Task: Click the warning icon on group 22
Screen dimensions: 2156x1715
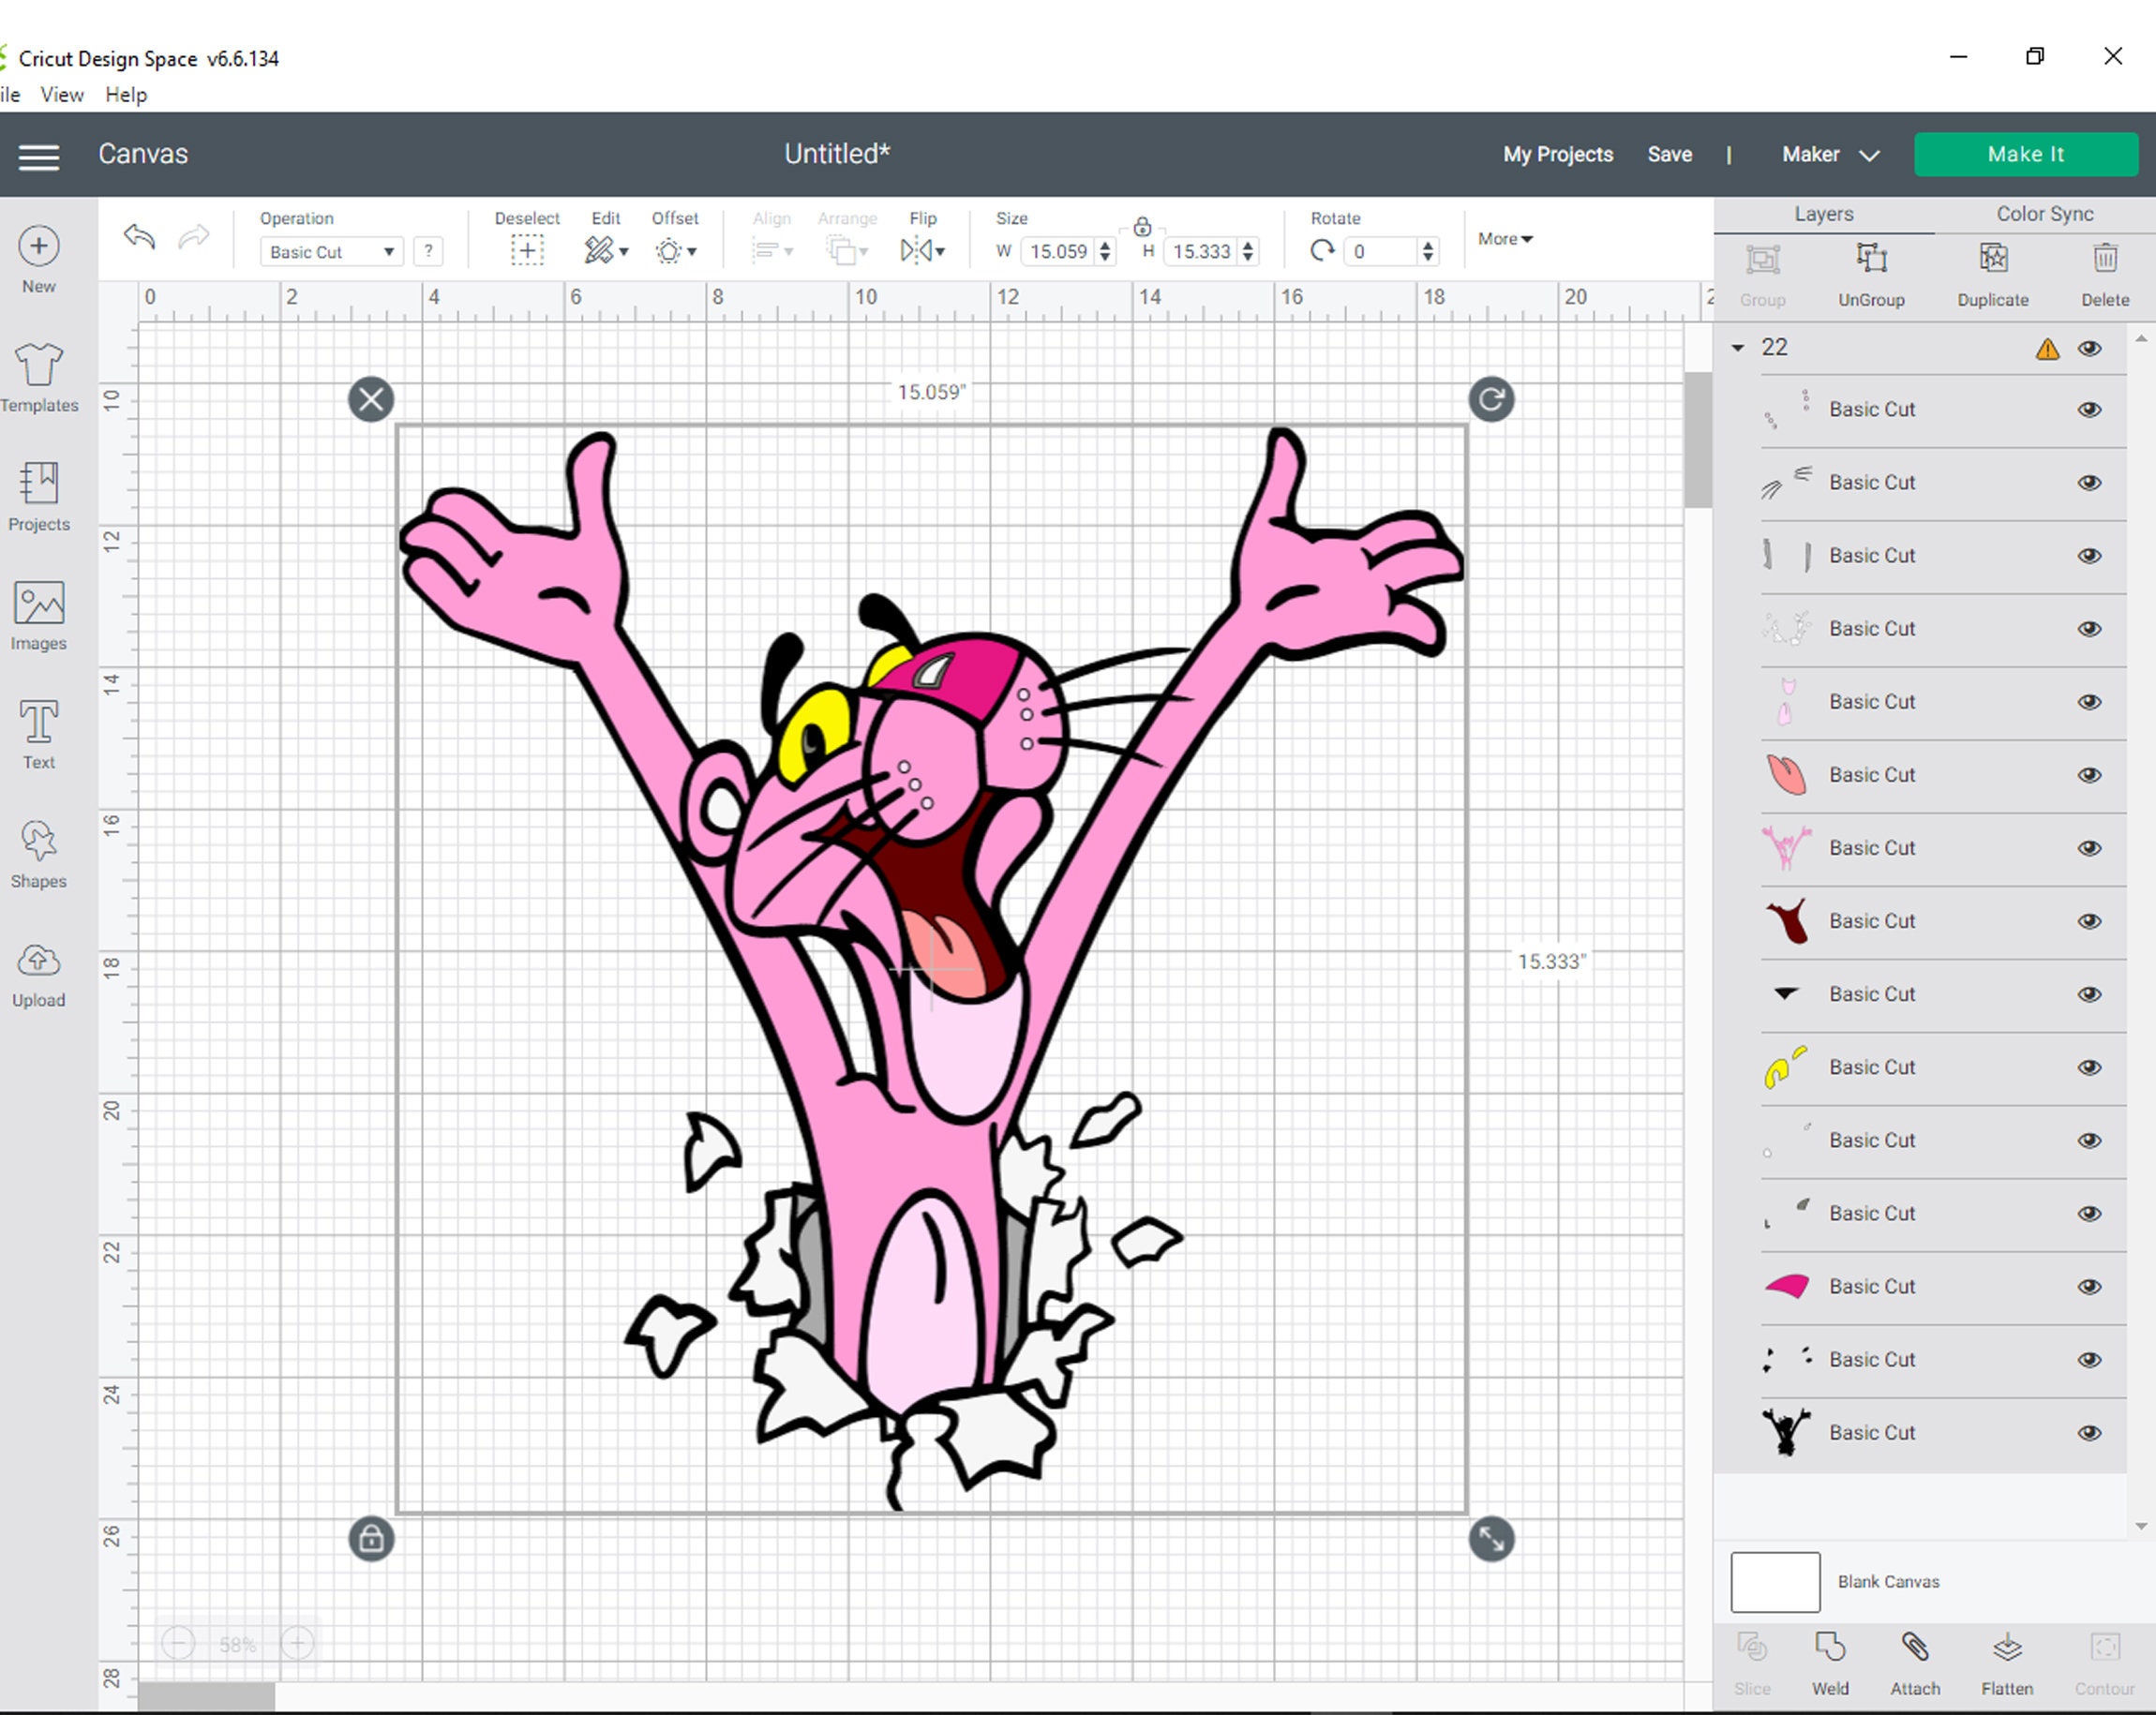Action: (x=2047, y=349)
